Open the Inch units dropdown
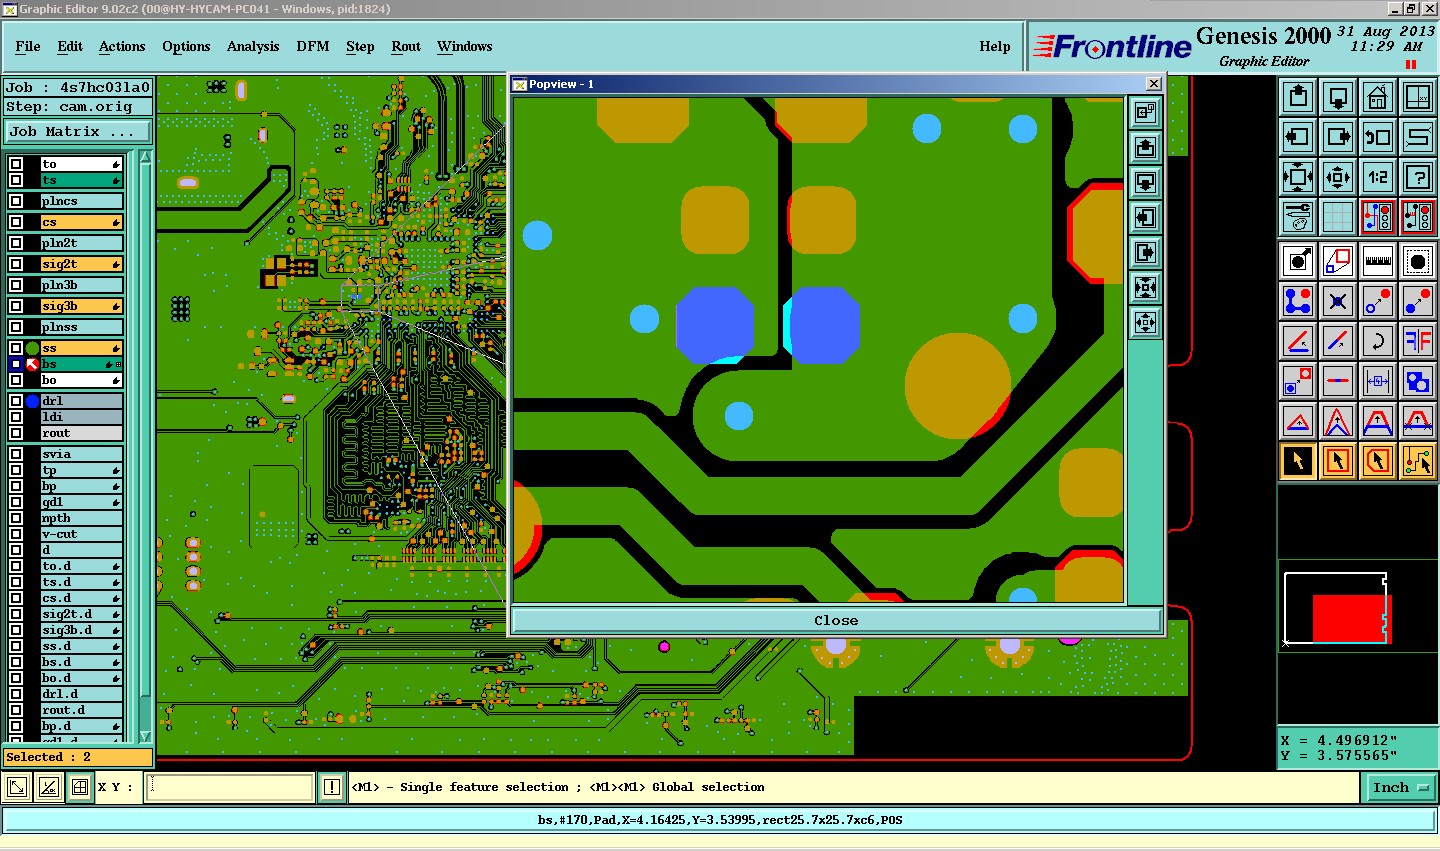 (1400, 788)
